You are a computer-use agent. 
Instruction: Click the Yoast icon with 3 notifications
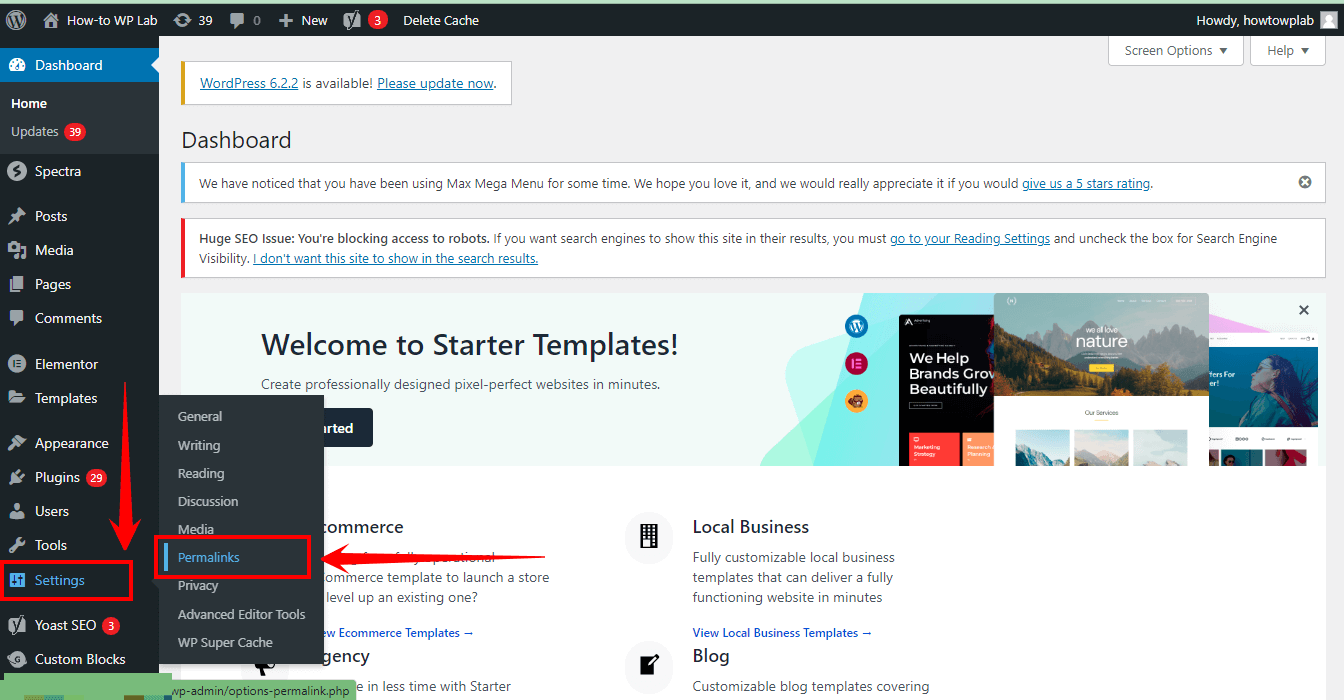(364, 20)
